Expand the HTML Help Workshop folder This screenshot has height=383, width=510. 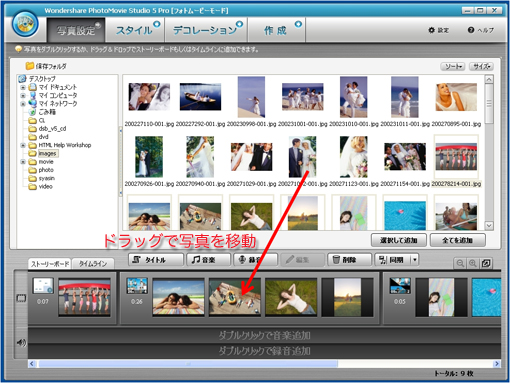pyautogui.click(x=23, y=145)
